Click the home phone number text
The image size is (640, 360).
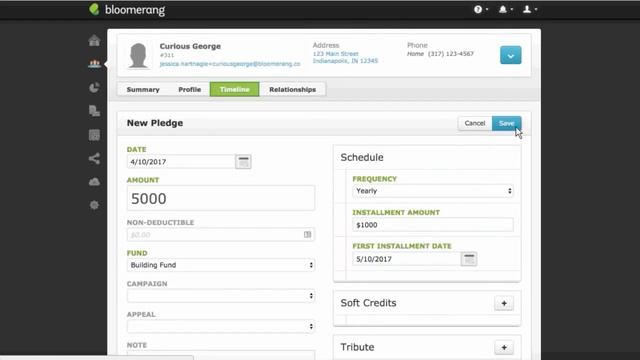(x=451, y=54)
